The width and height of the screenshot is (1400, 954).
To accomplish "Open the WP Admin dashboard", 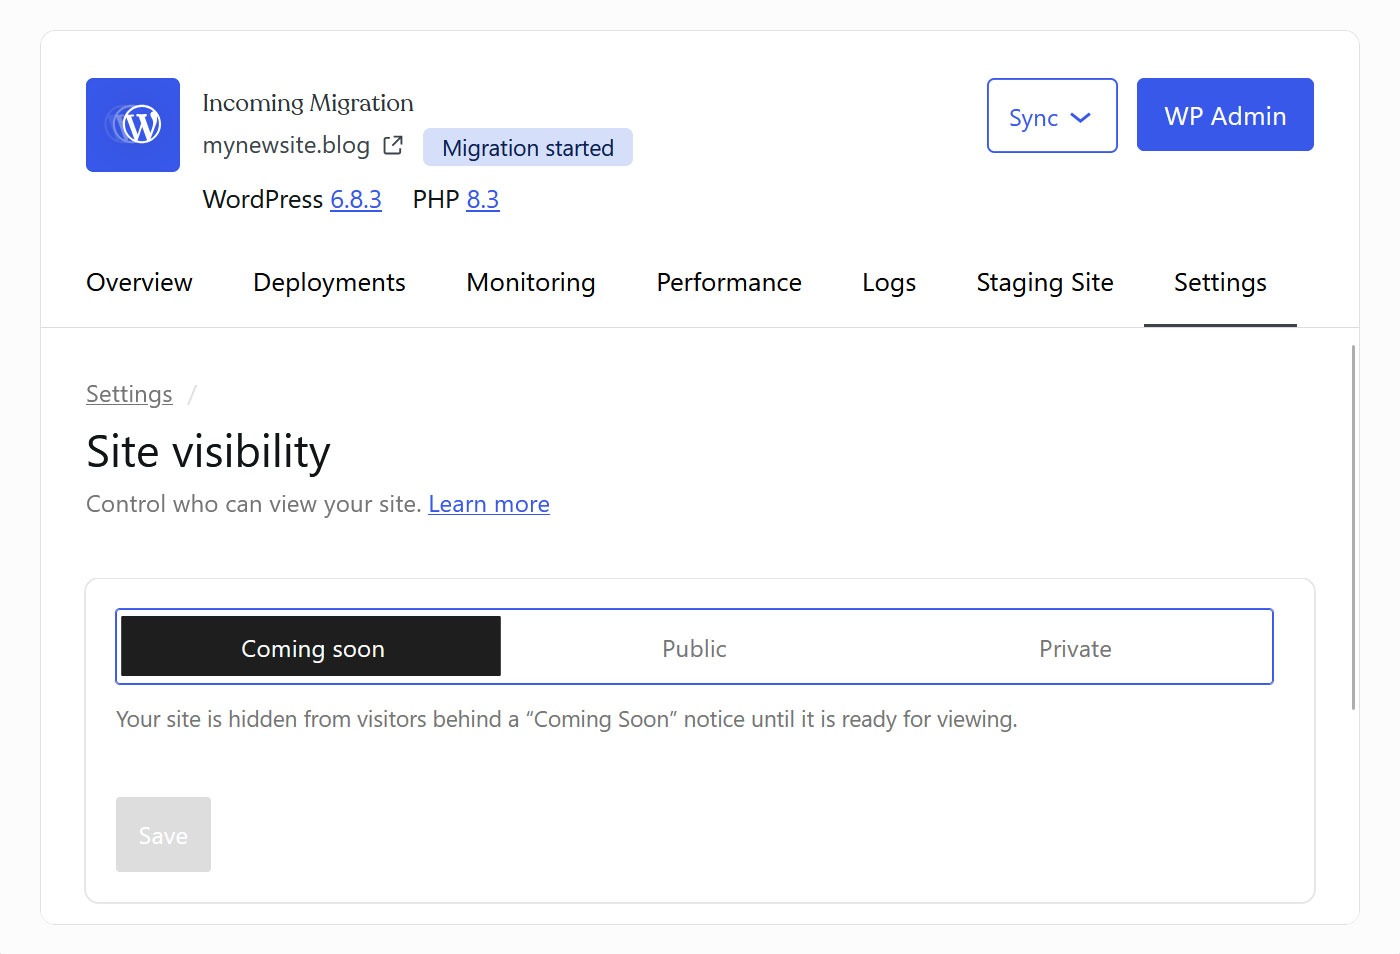I will 1224,115.
